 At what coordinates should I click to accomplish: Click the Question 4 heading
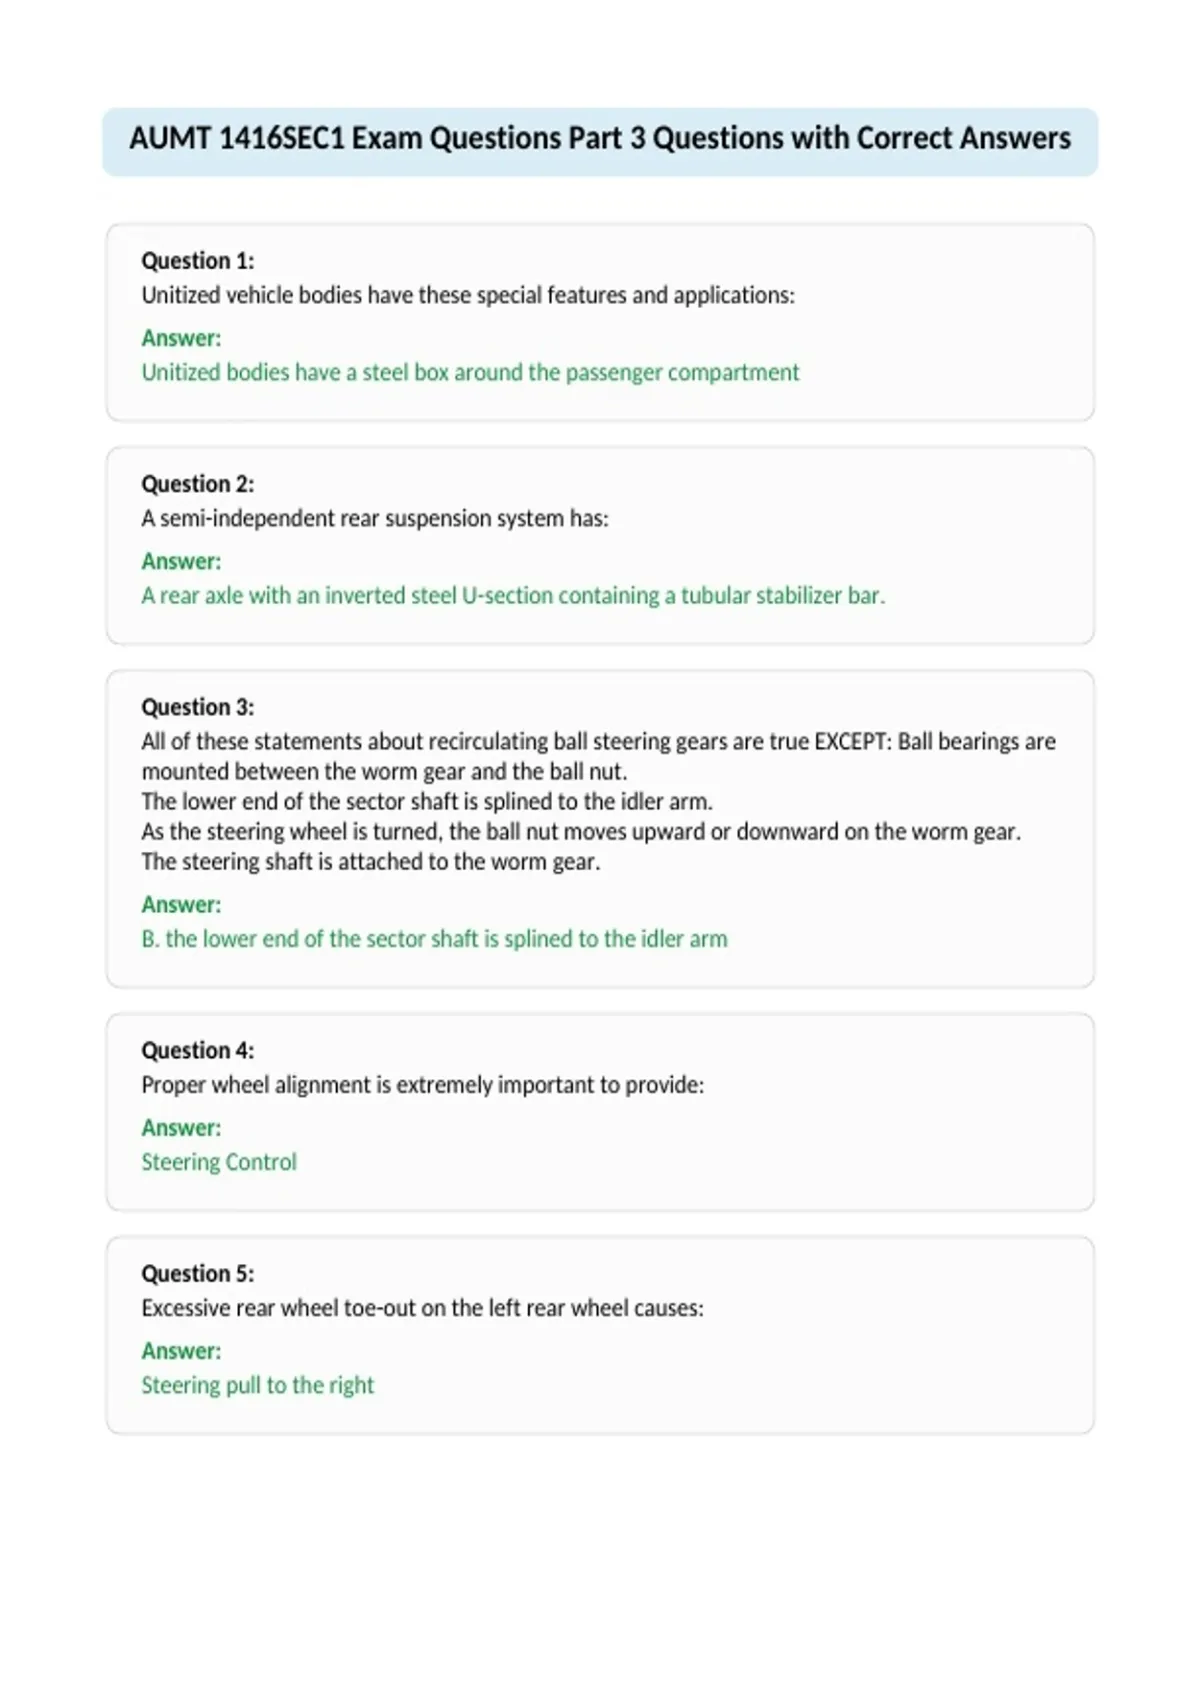198,1050
